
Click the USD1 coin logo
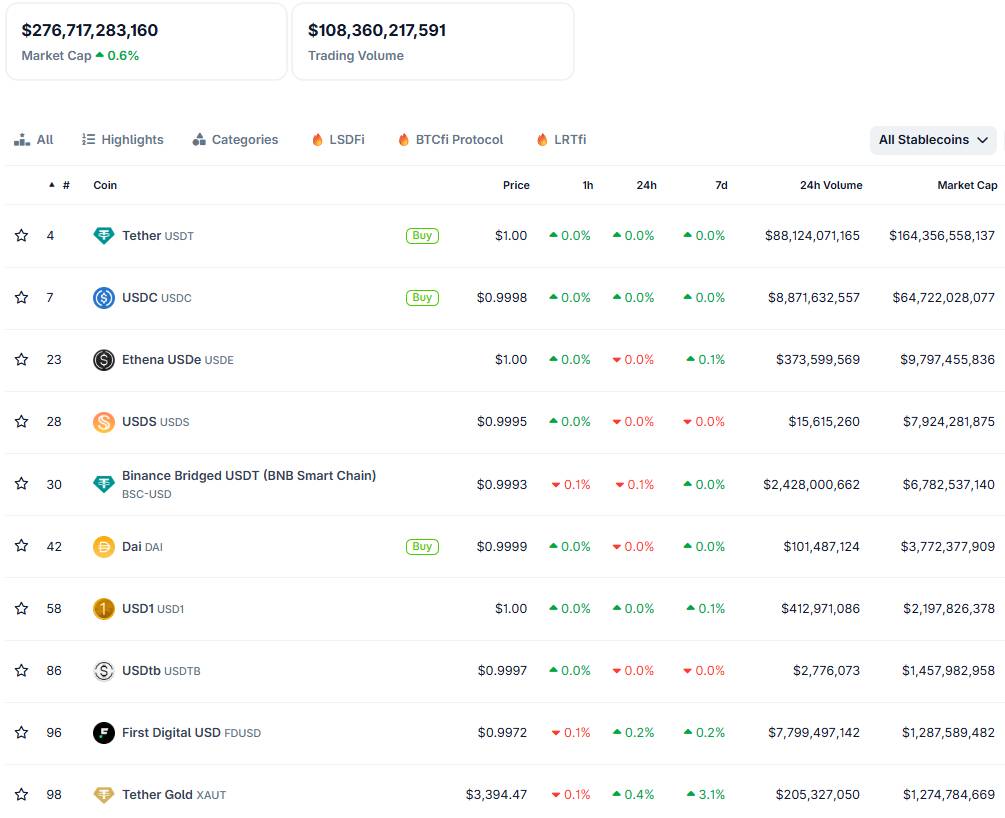coord(104,608)
